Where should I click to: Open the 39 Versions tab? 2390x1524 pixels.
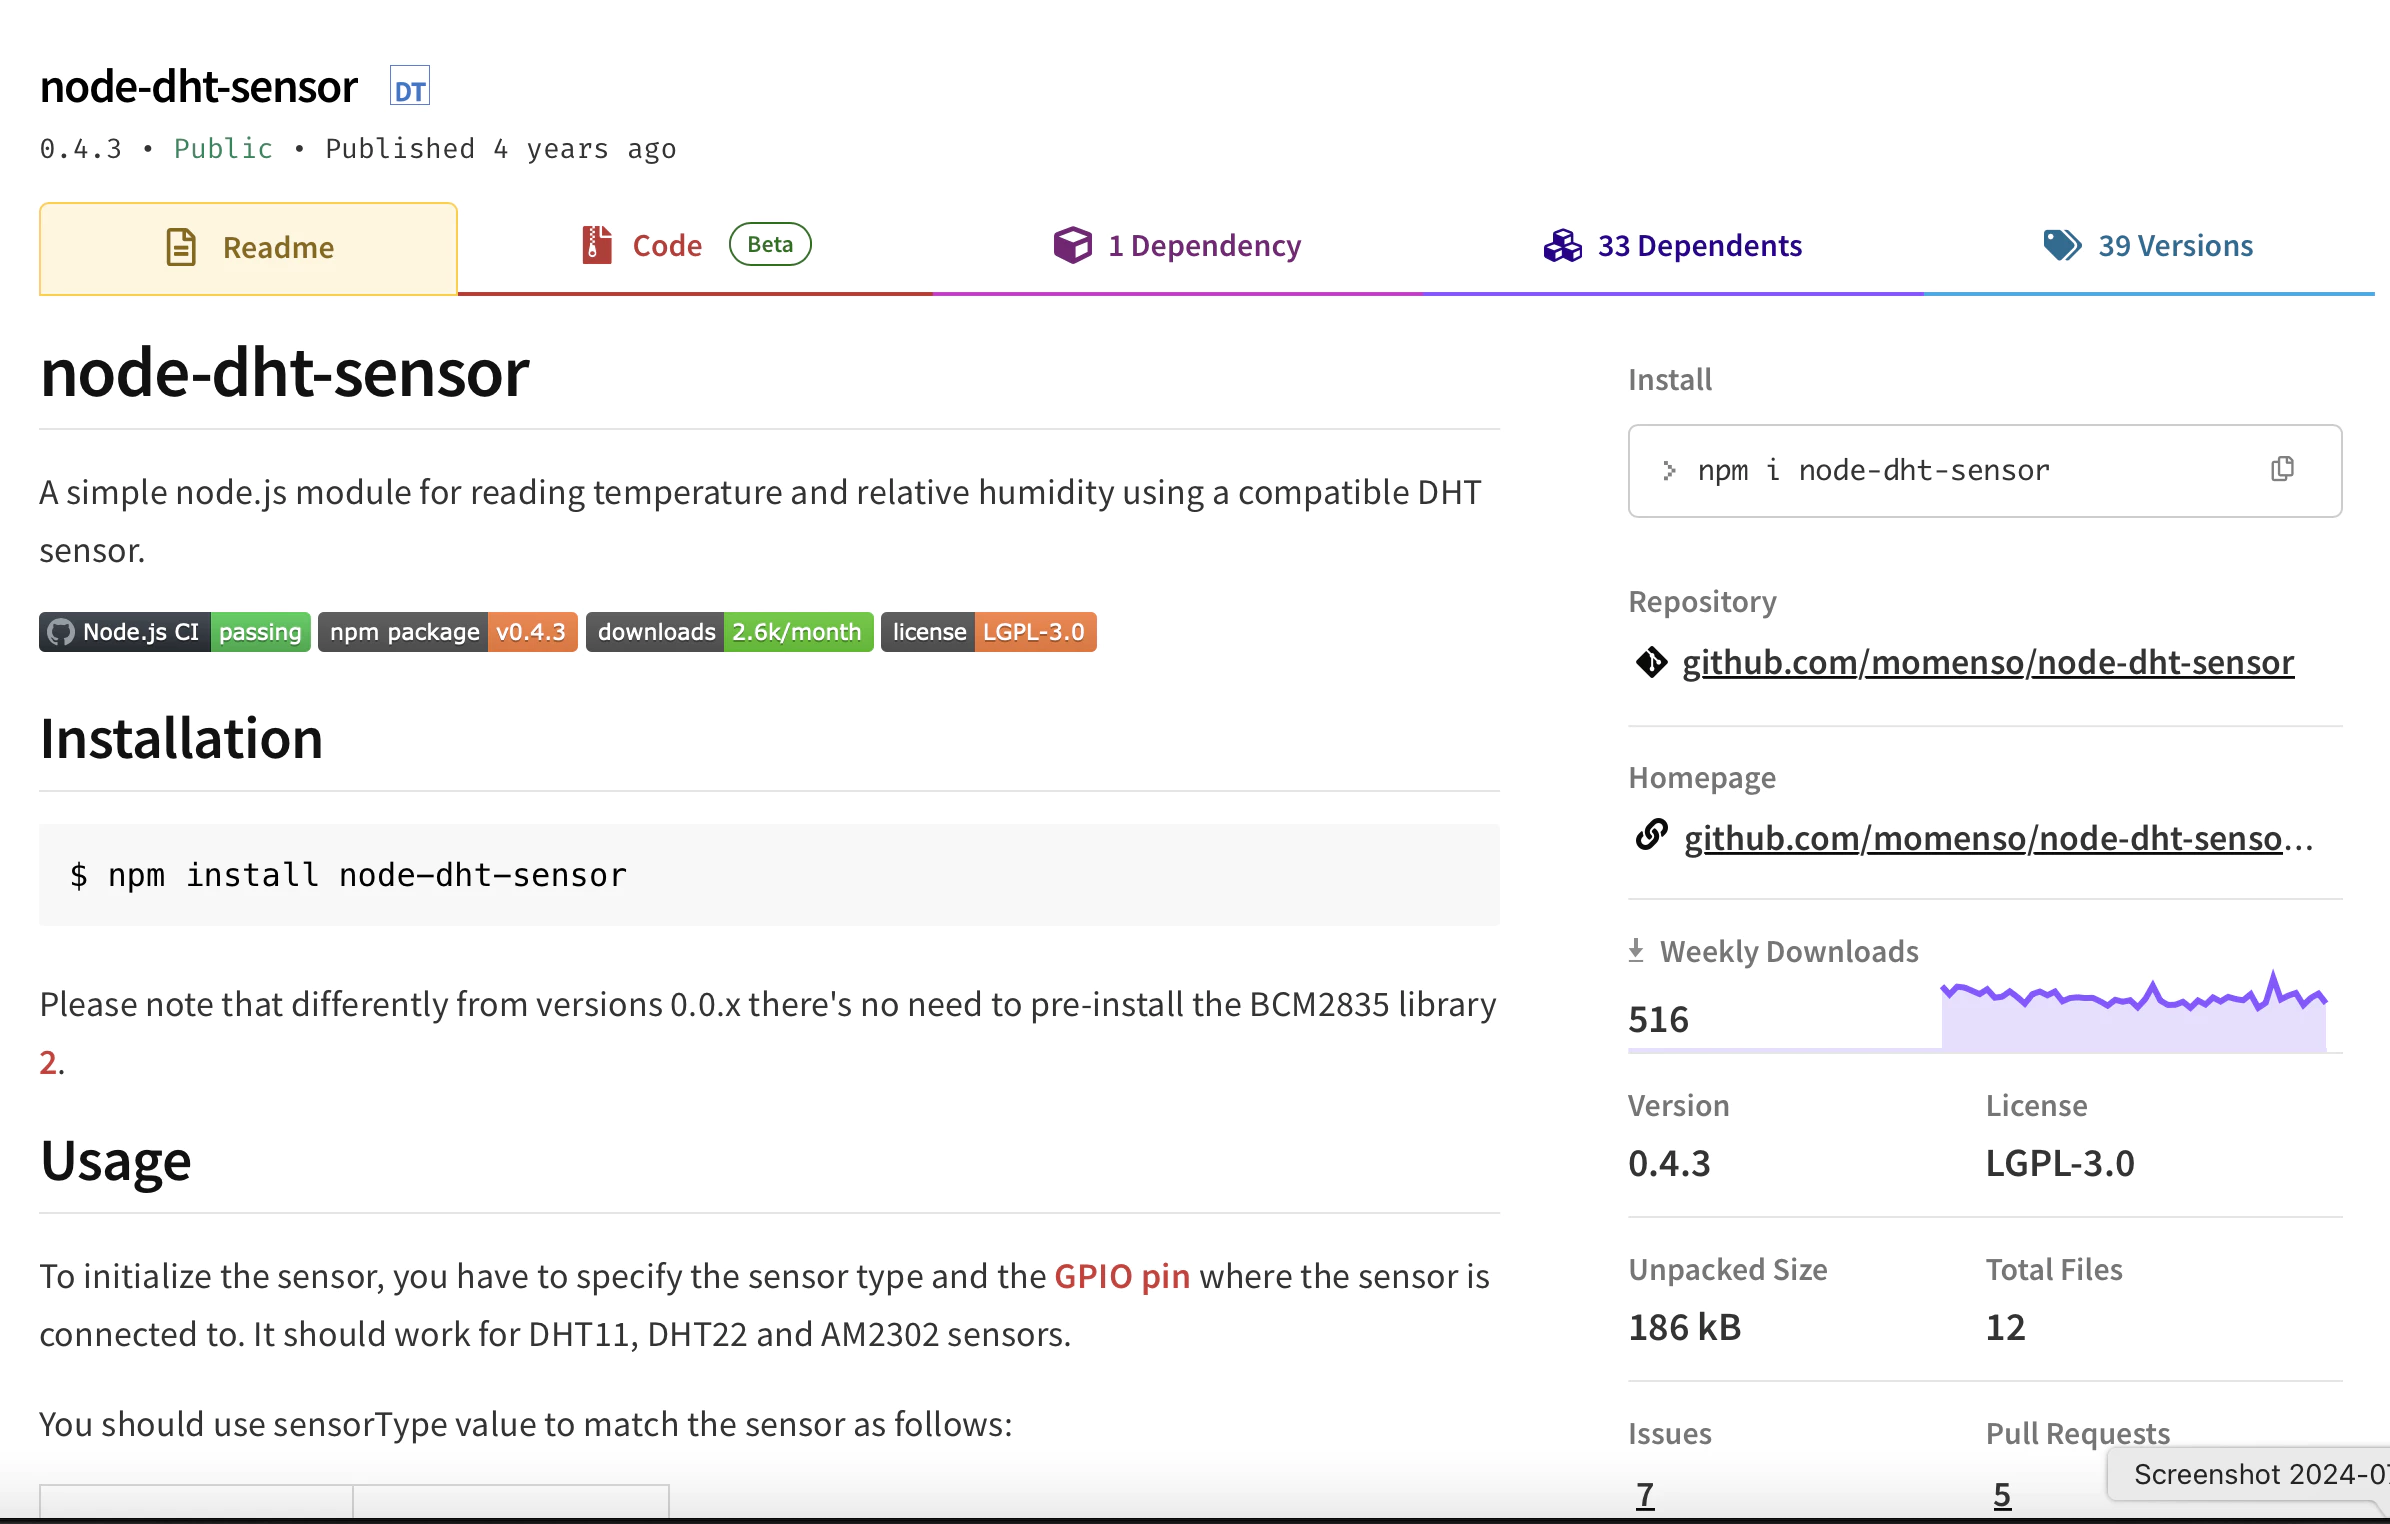click(2148, 245)
